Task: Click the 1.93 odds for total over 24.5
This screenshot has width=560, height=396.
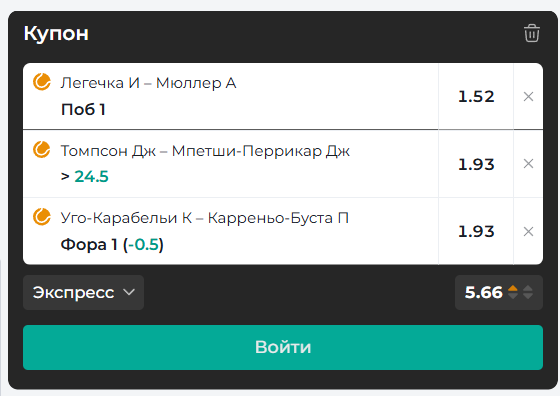Action: click(476, 164)
